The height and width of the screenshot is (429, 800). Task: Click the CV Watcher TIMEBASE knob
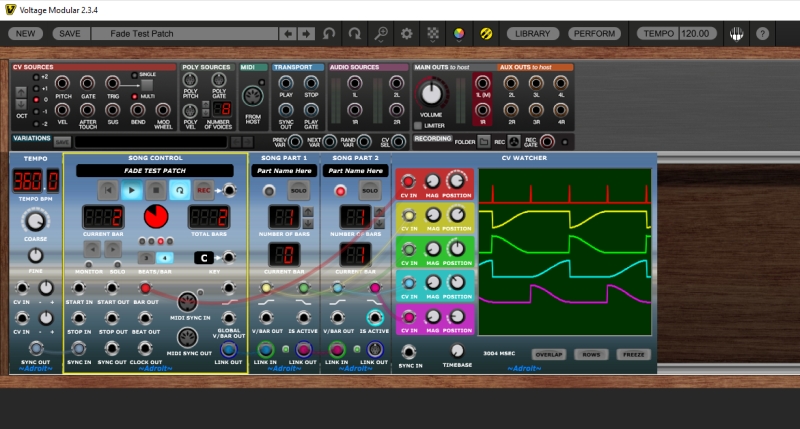pos(457,350)
